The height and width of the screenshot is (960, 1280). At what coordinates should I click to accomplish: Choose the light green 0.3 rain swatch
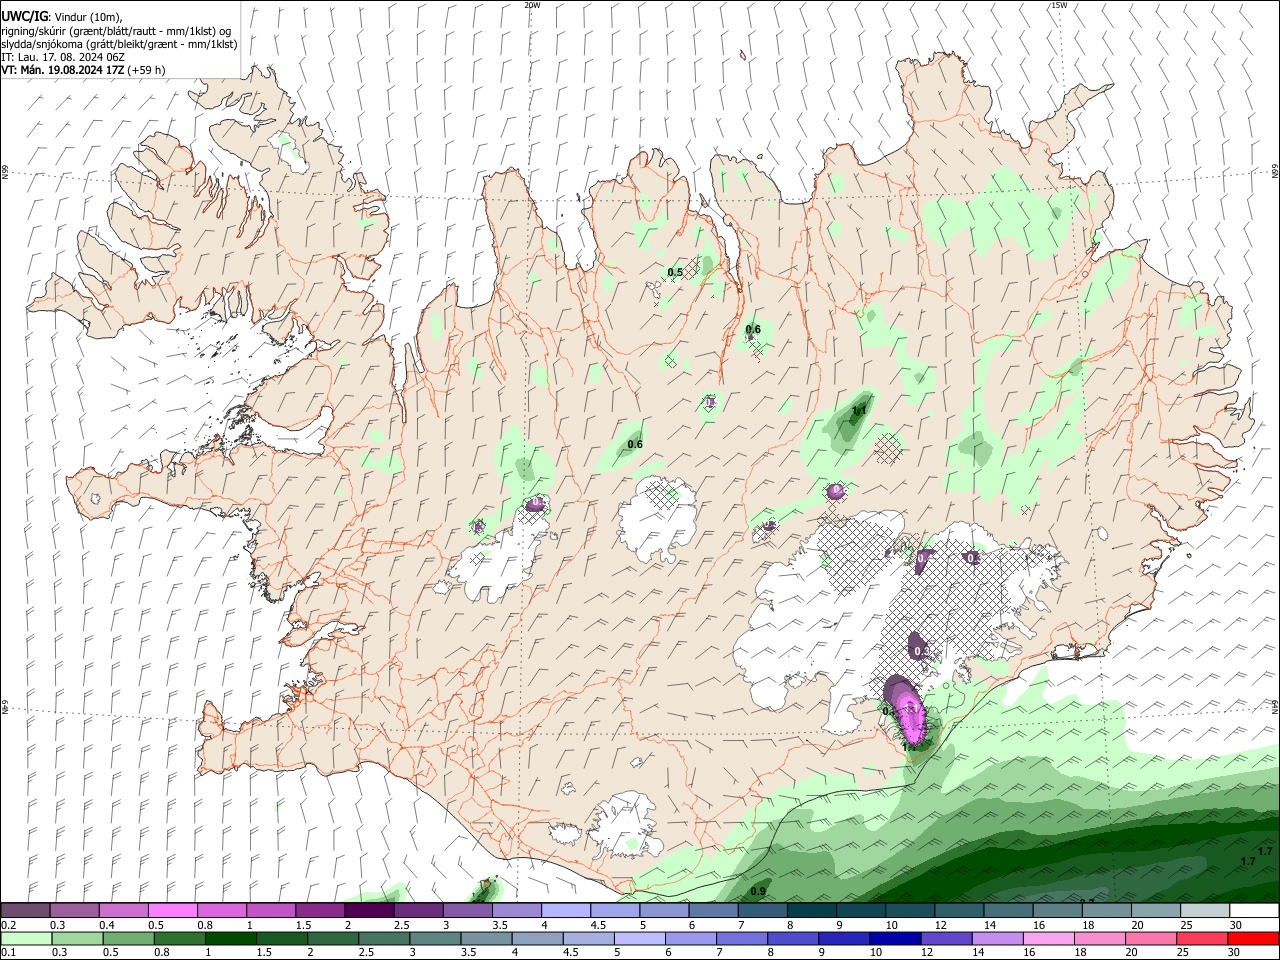[x=78, y=939]
